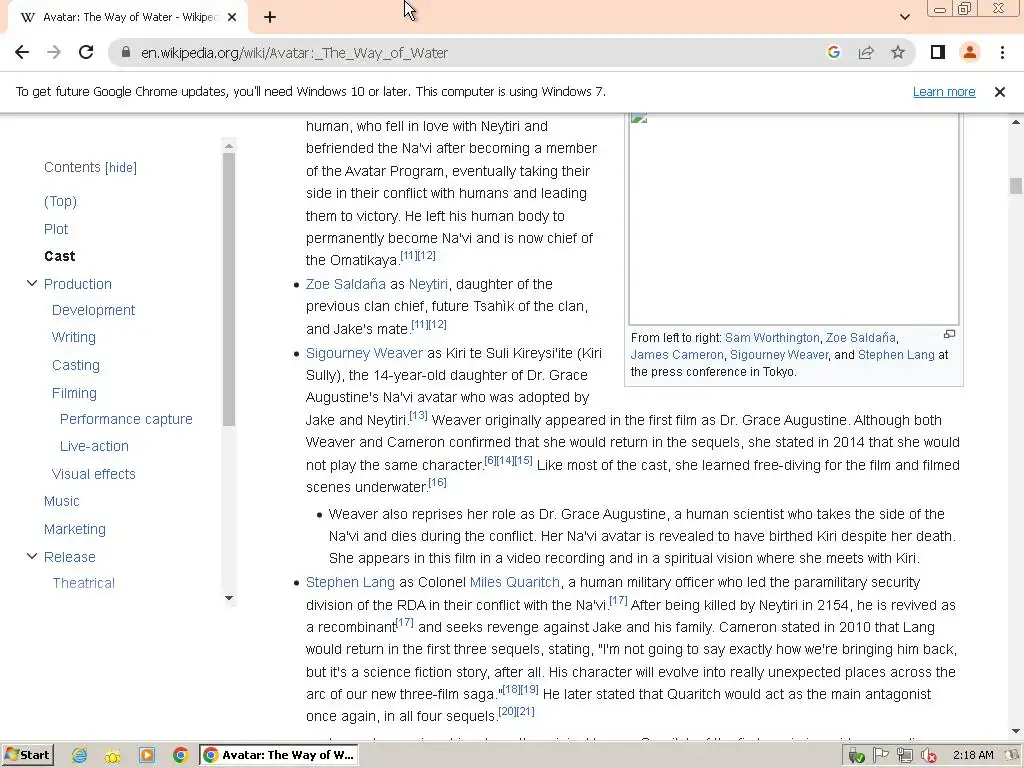
Task: Click the 2:18 AM system clock
Action: (973, 756)
